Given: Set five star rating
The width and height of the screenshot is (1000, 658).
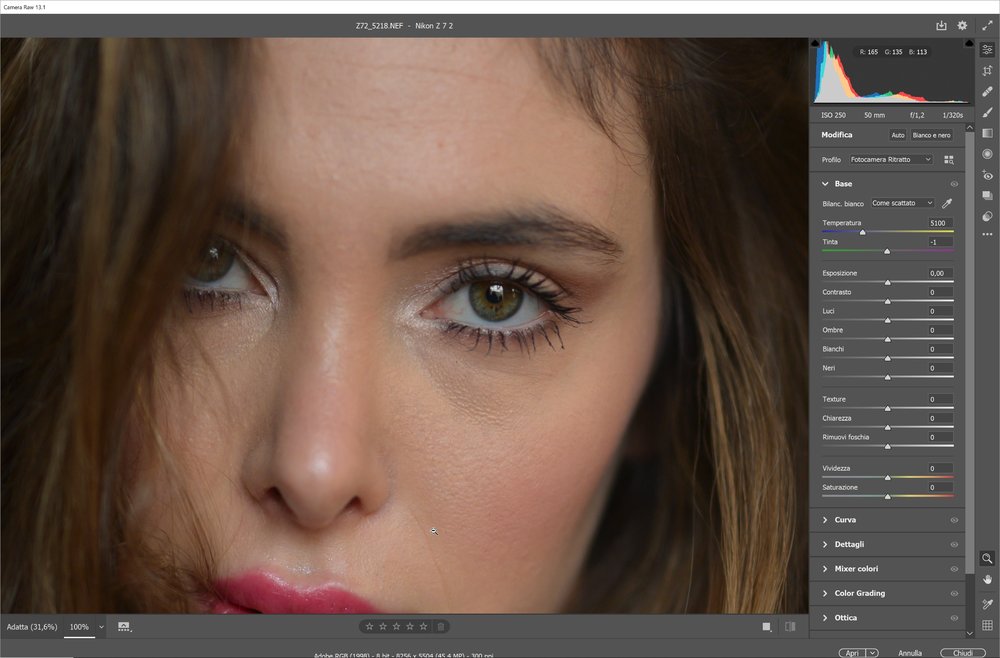Looking at the screenshot, I should click(423, 627).
